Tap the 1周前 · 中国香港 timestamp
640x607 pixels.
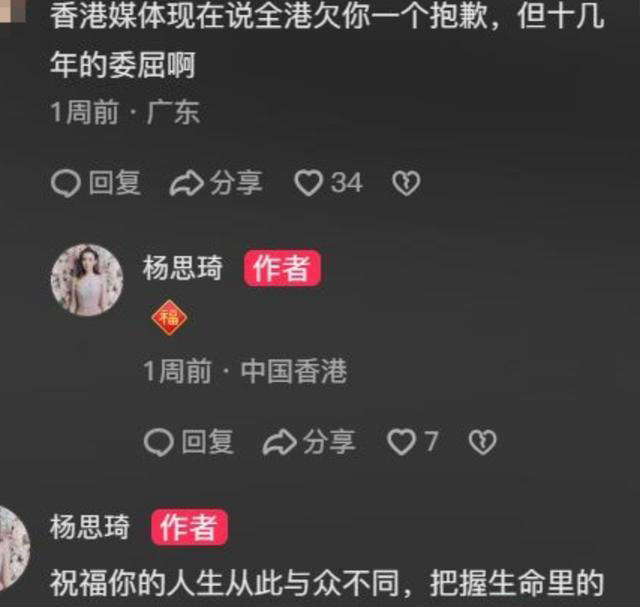coord(245,371)
